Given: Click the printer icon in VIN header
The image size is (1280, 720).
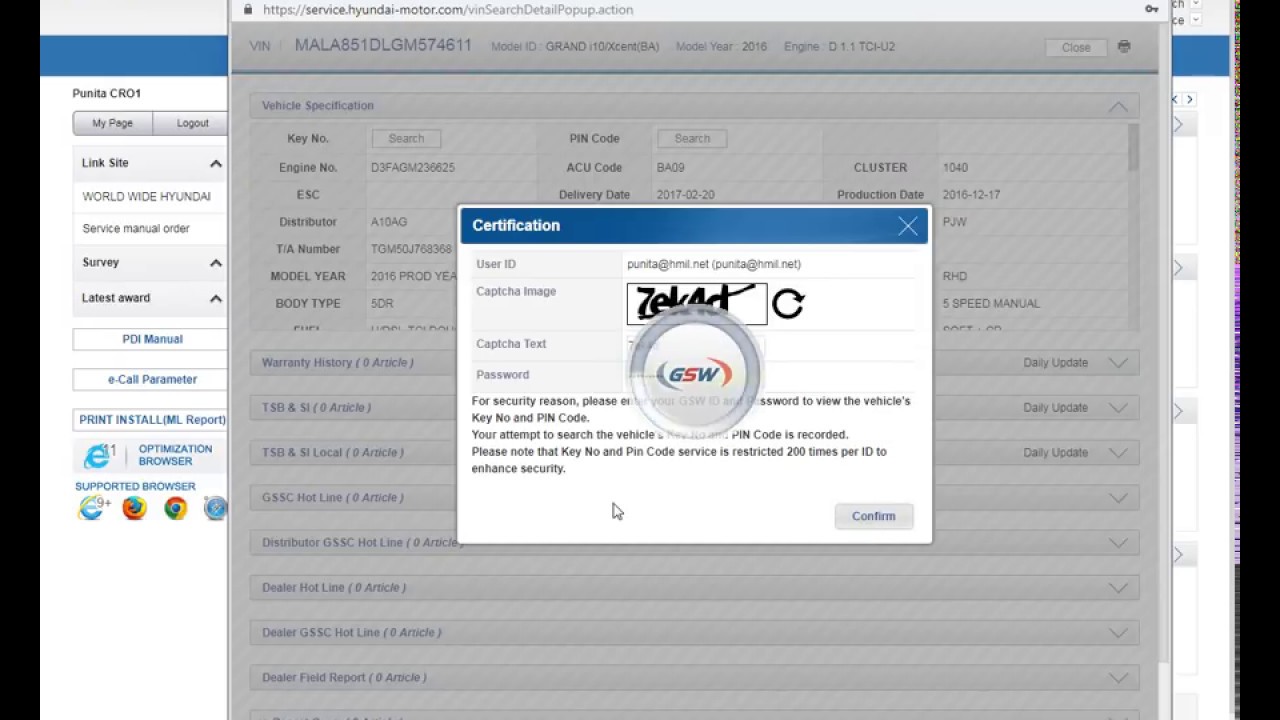Looking at the screenshot, I should pos(1124,47).
